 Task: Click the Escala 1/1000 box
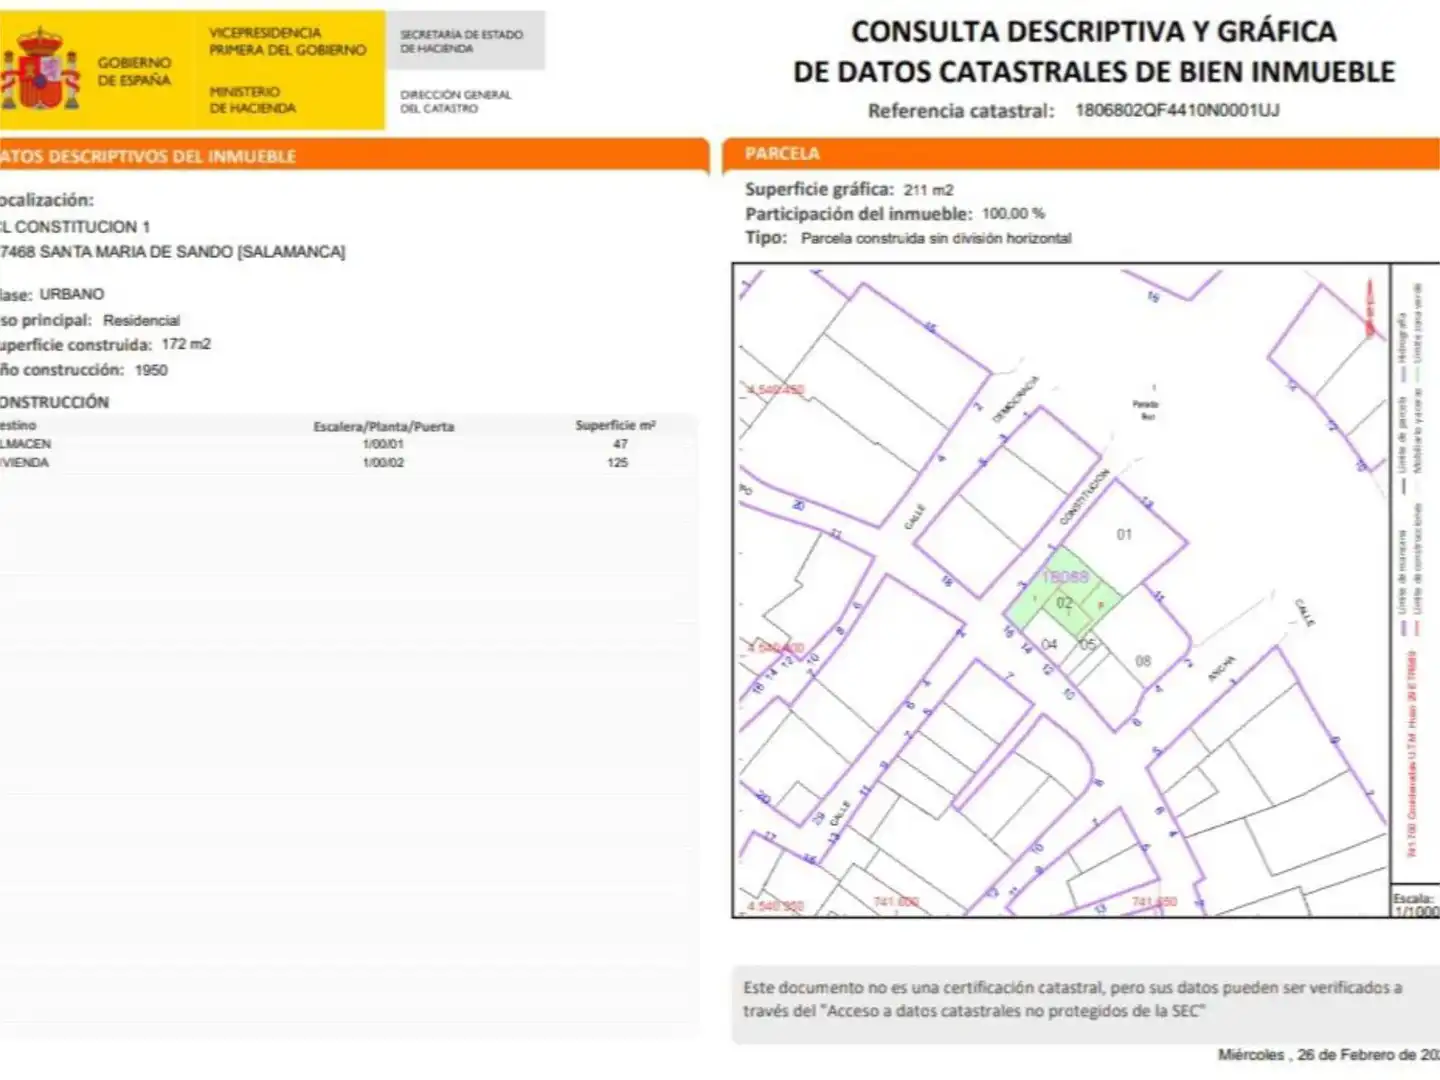(1416, 904)
